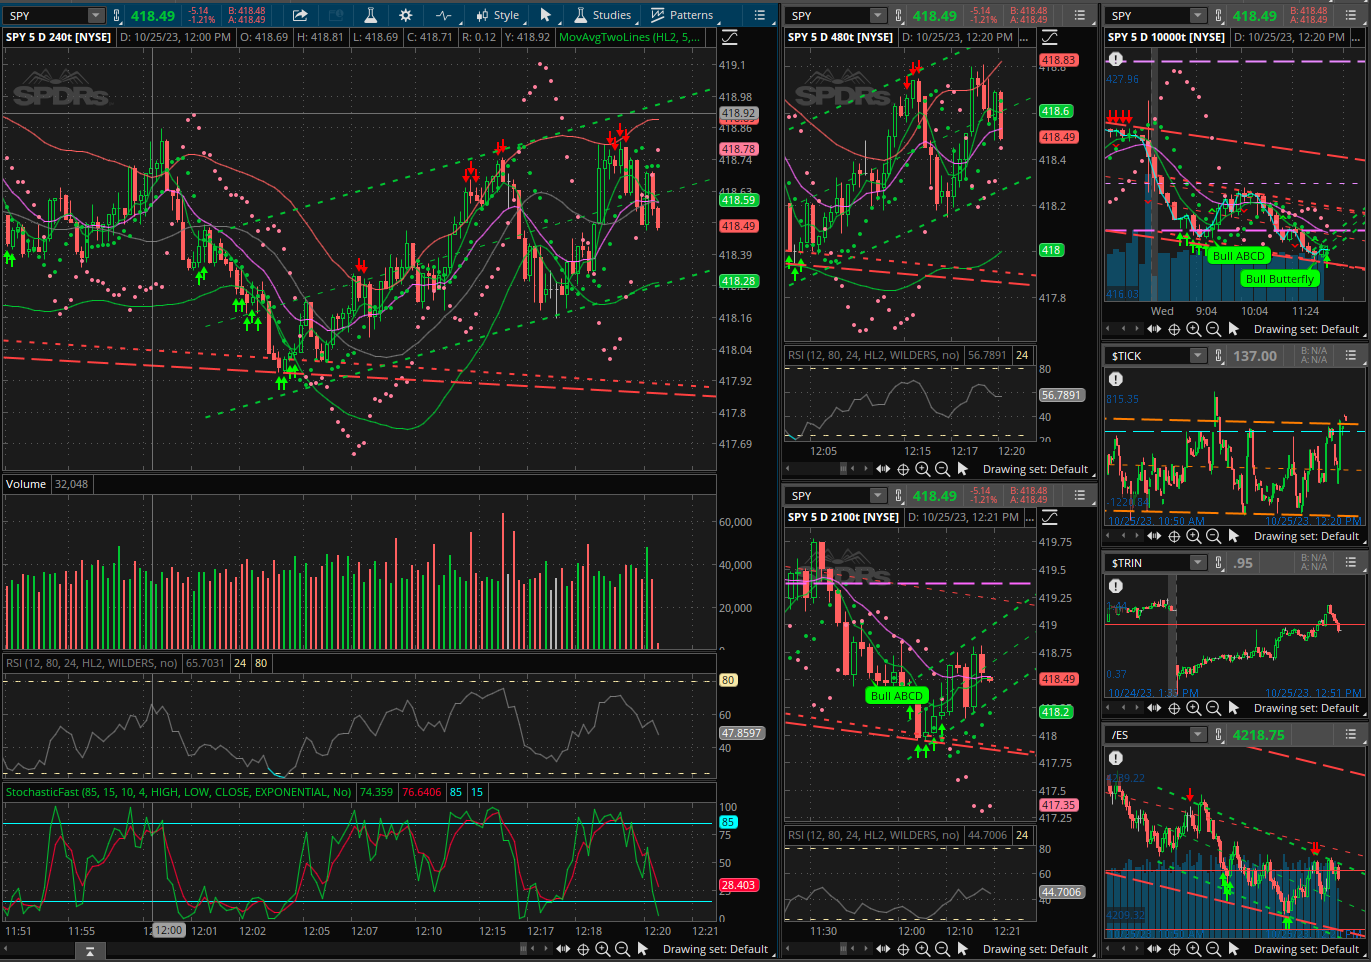Toggle the quick time frame waveform button
Screen dimensions: 1371x962
(444, 15)
